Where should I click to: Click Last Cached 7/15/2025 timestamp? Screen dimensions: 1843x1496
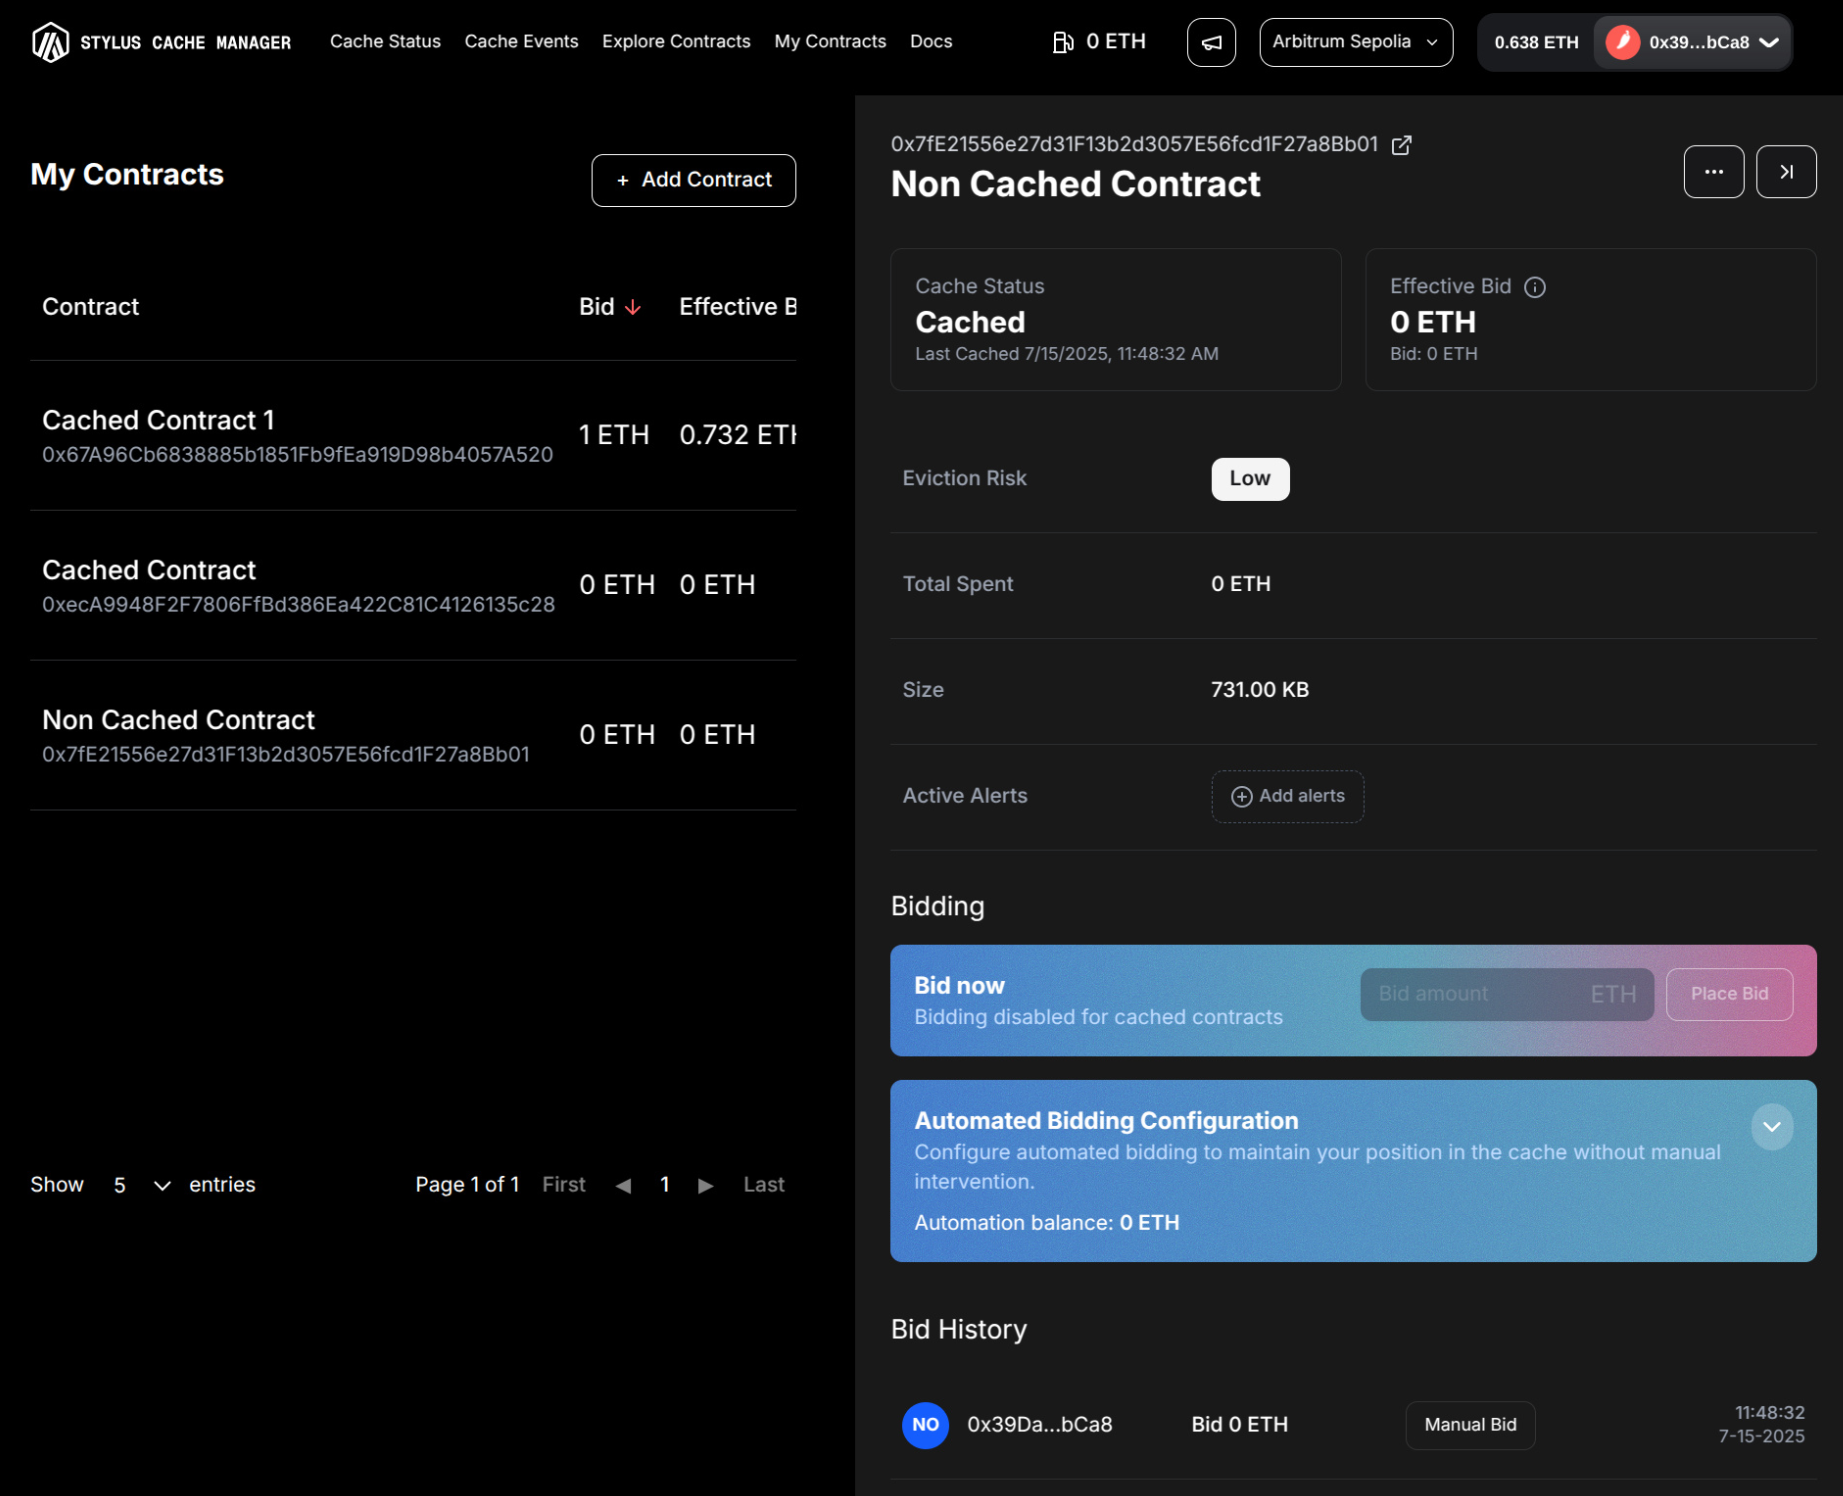[x=1067, y=354]
